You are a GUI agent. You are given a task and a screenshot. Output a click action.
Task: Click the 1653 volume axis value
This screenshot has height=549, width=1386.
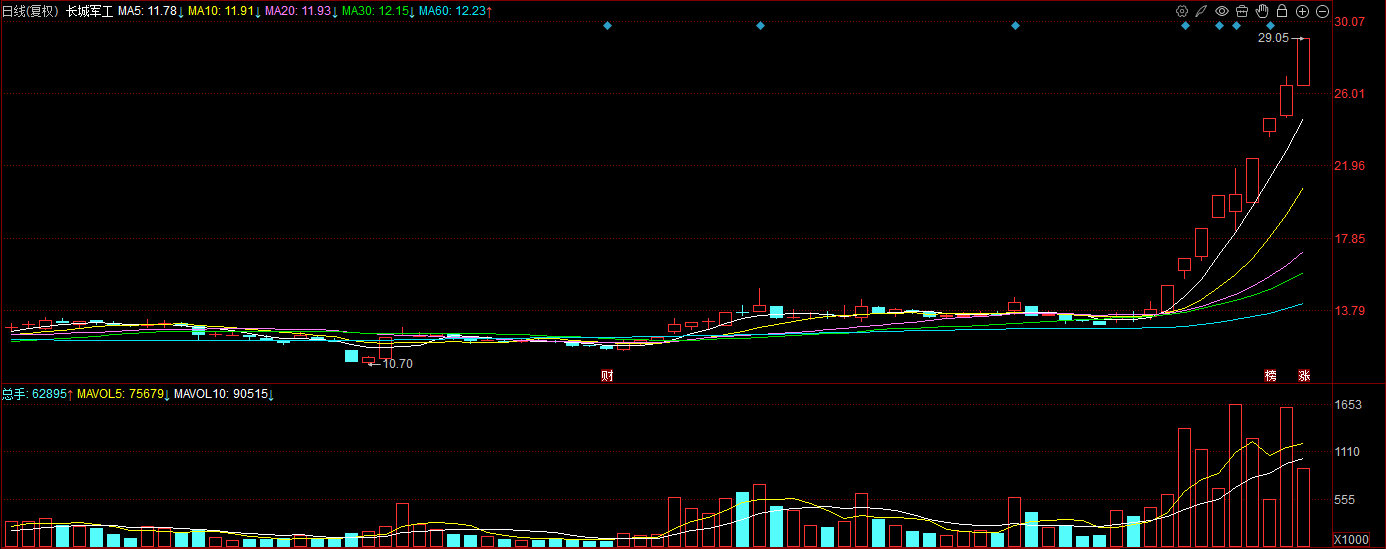click(1350, 405)
